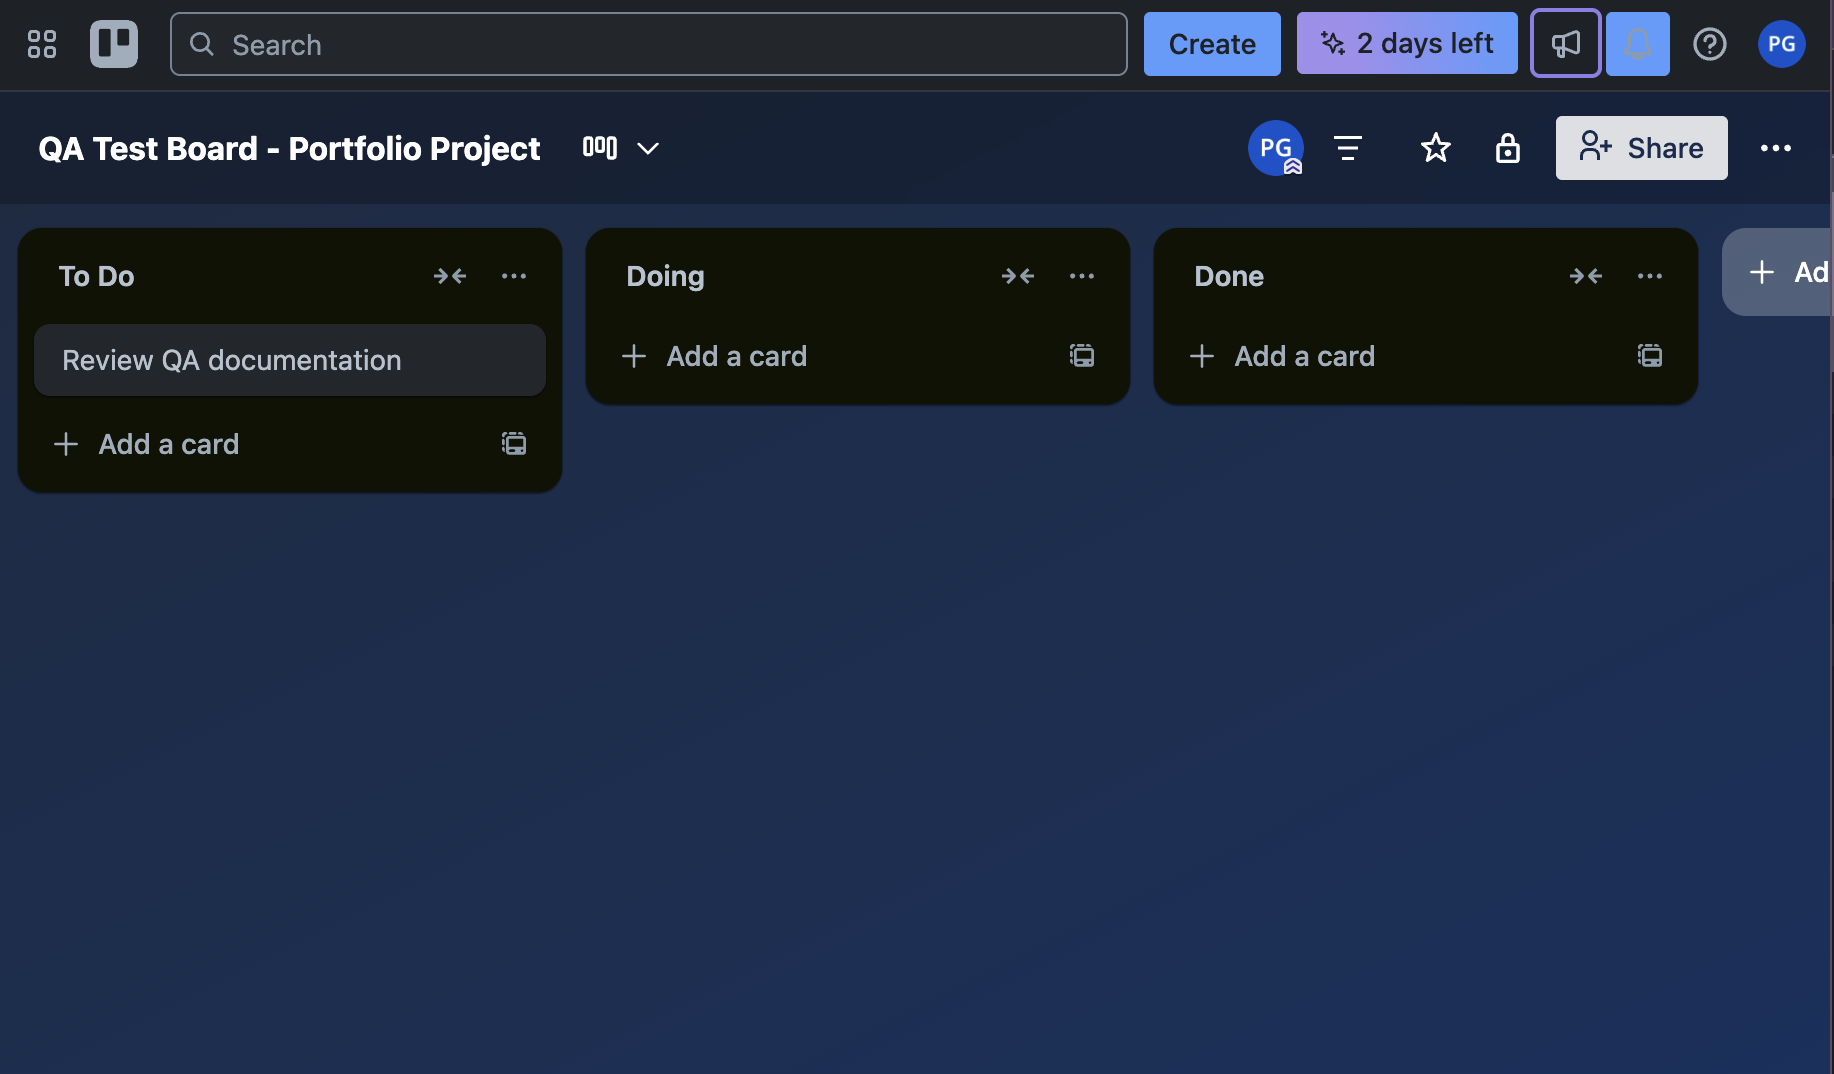Open the board visibility lock icon
The width and height of the screenshot is (1834, 1074).
pos(1508,148)
